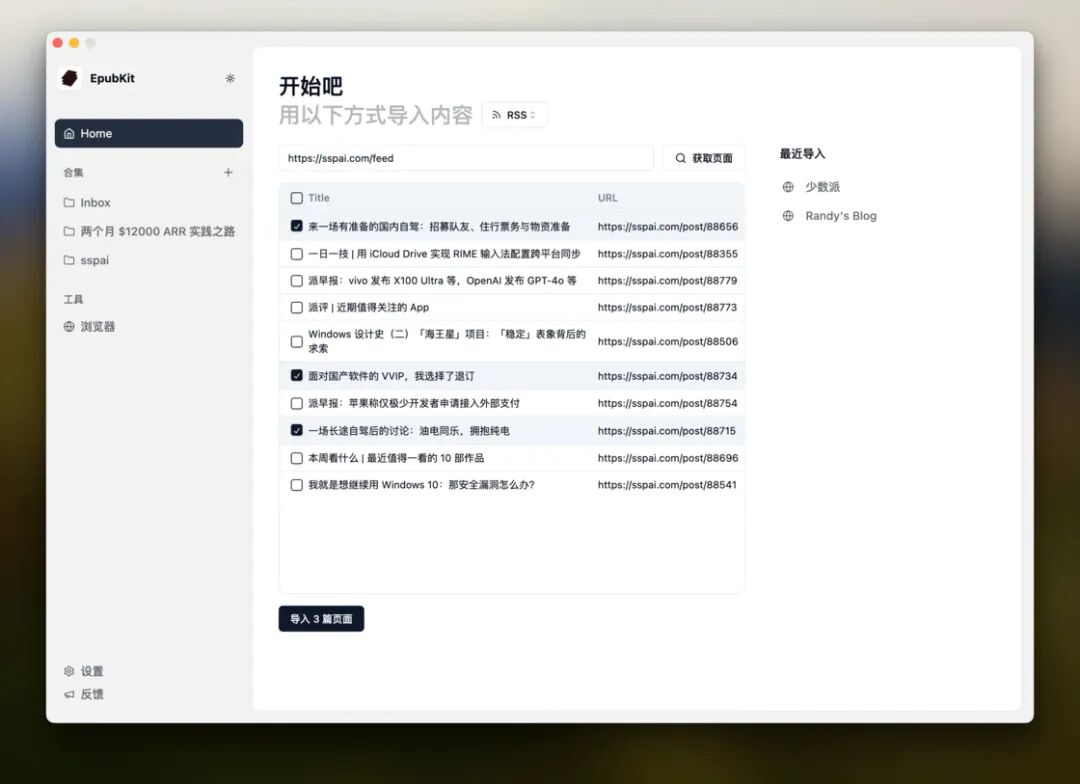Screen dimensions: 1080x784
Task: Open the 两个月 $12000 ARR 实践之路 collection
Action: coord(149,231)
